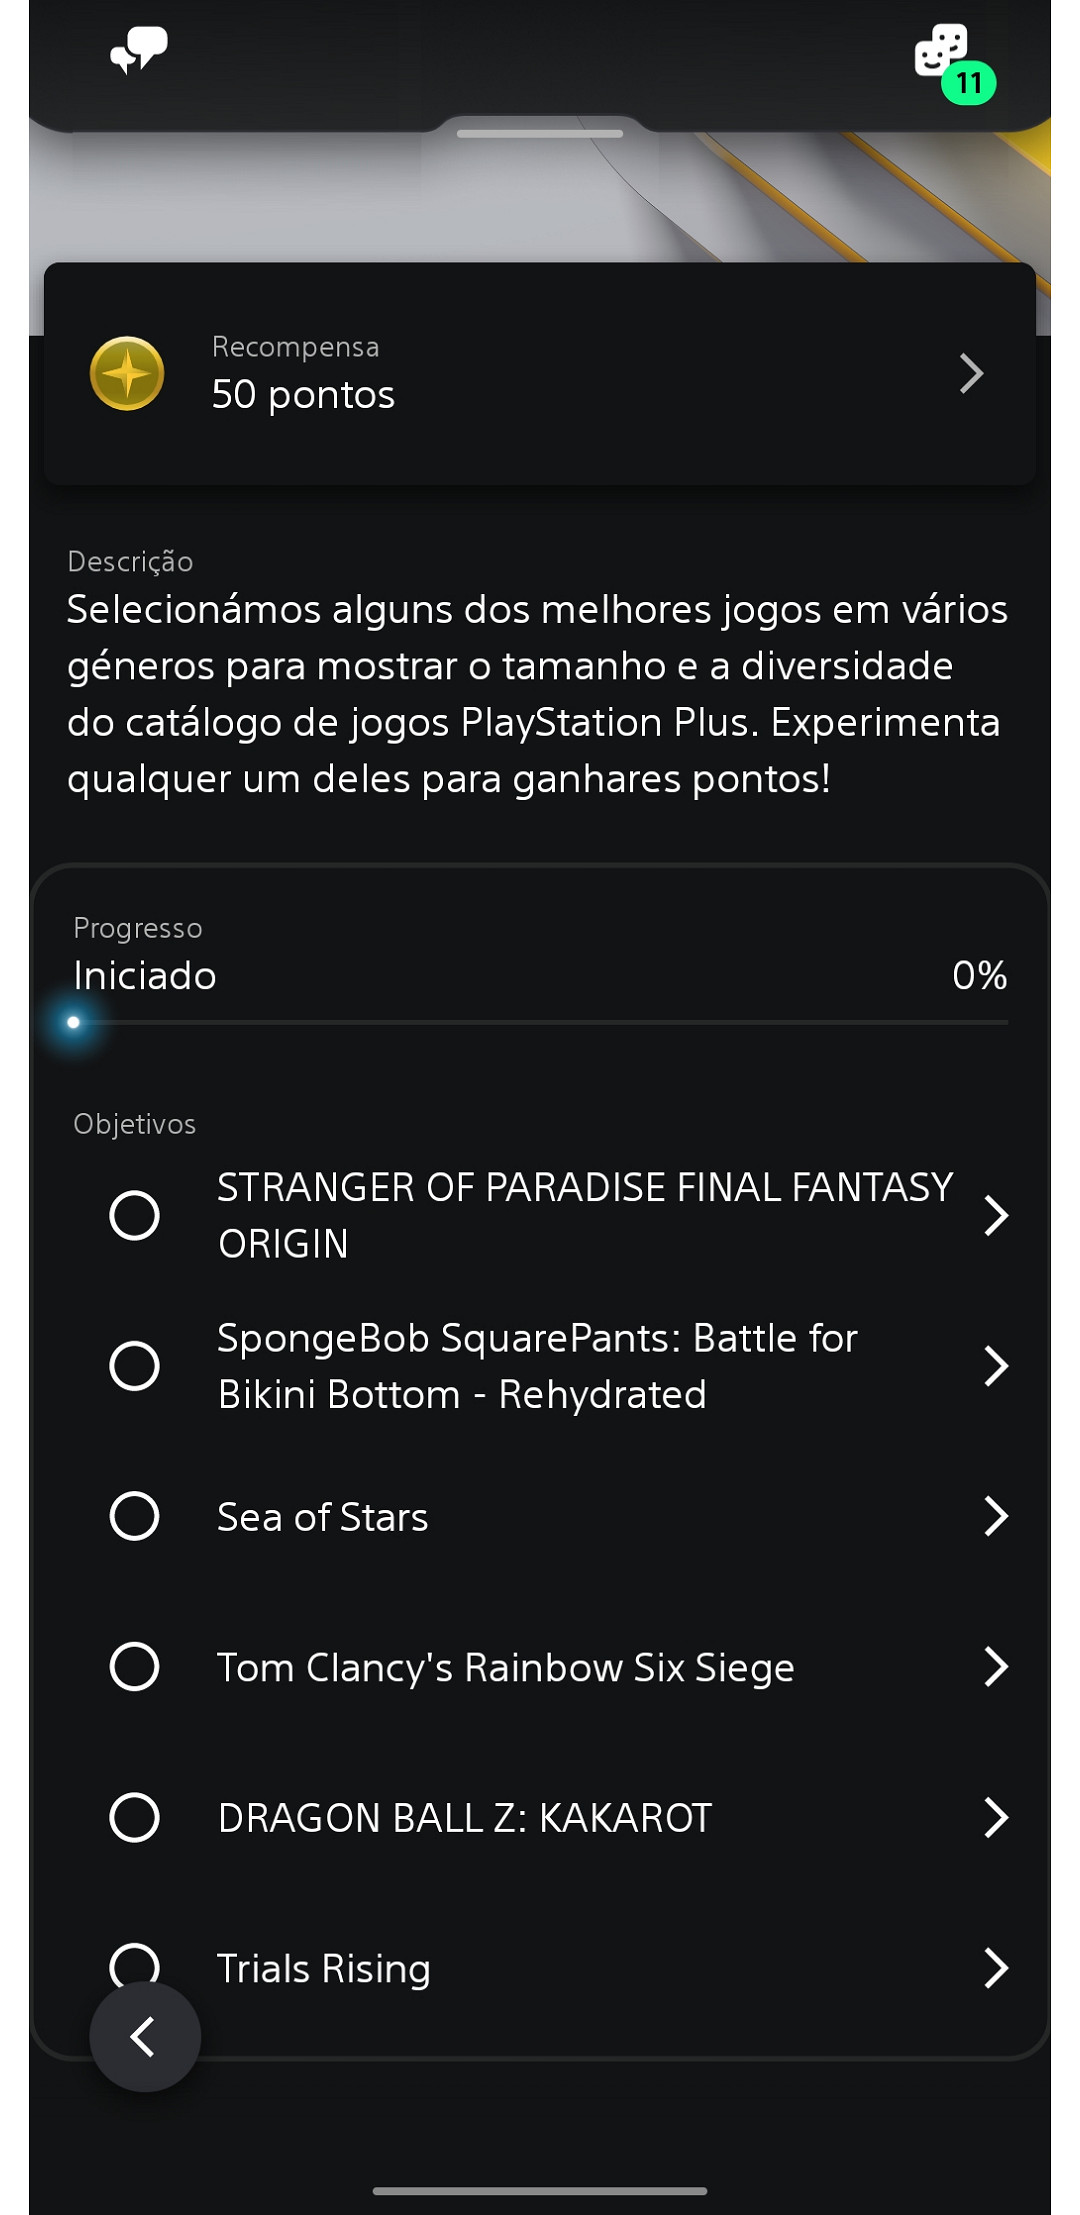Open the Tom Clancy's Rainbow Six Siege entry

click(505, 1667)
